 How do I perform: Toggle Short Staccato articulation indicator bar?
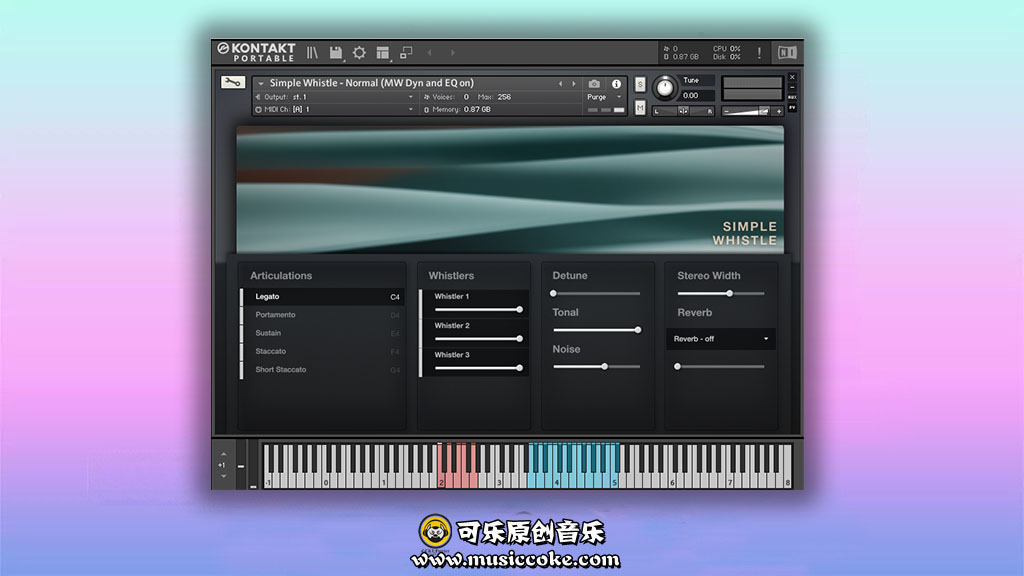(x=242, y=370)
